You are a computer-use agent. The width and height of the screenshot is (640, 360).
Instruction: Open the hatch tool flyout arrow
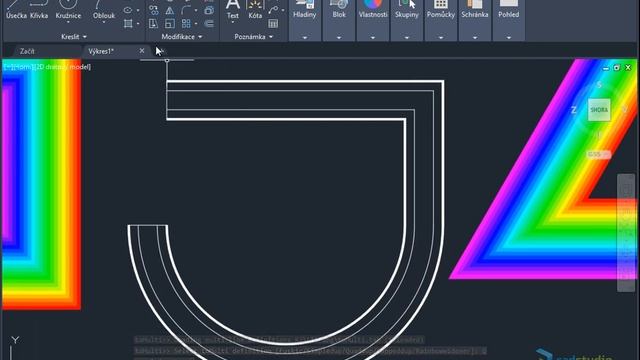[138, 24]
